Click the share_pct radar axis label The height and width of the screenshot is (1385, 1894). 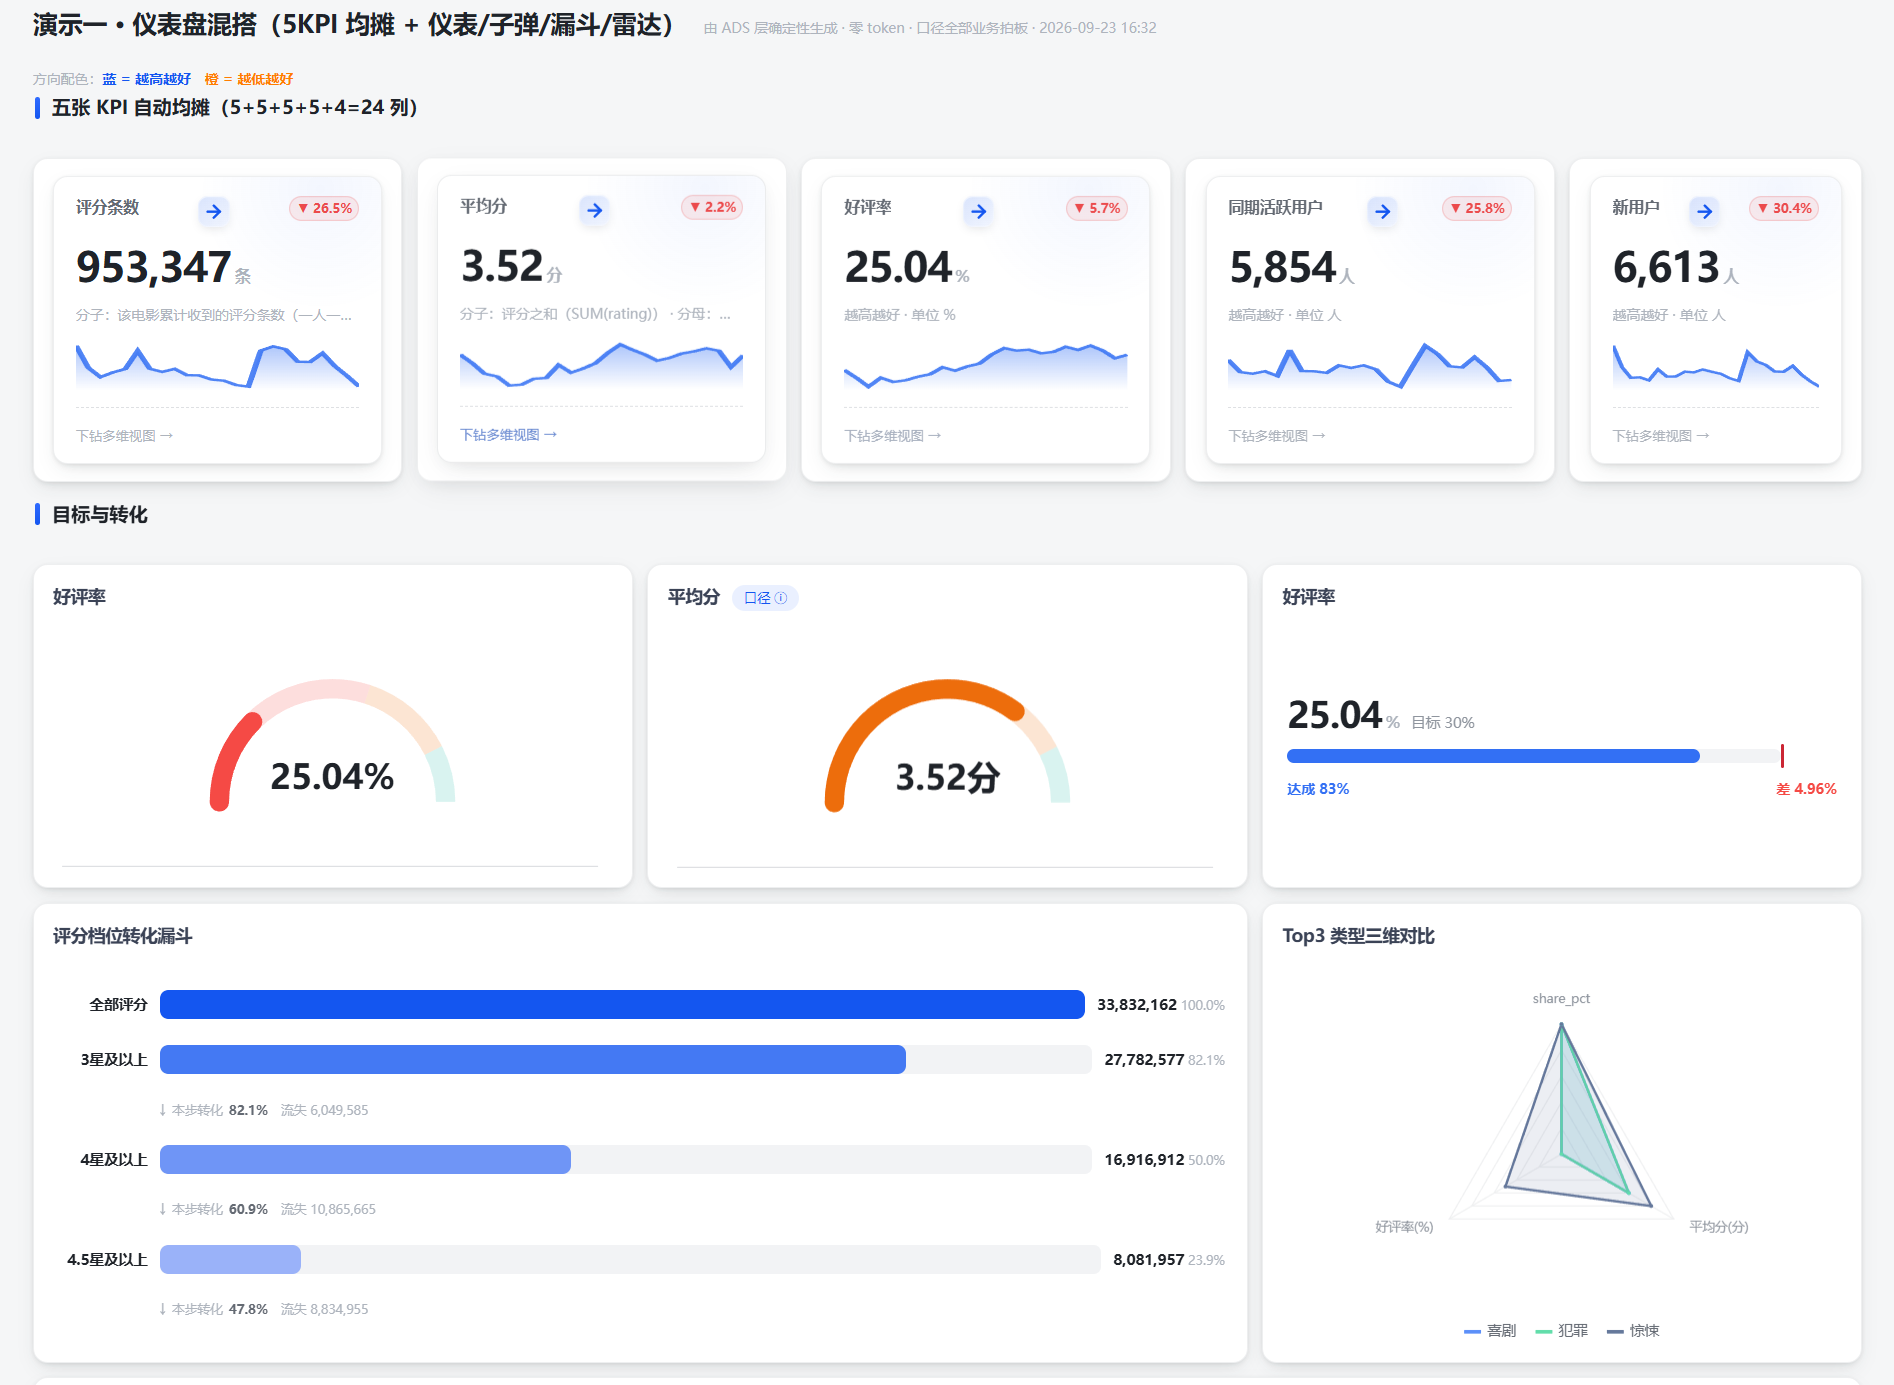1561,999
